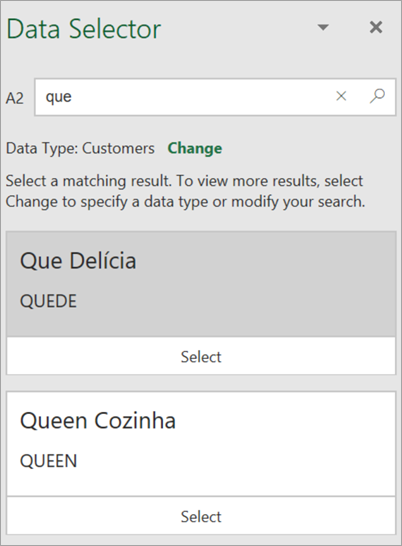Open the task pane options dropdown arrow
This screenshot has height=546, width=402.
(323, 27)
